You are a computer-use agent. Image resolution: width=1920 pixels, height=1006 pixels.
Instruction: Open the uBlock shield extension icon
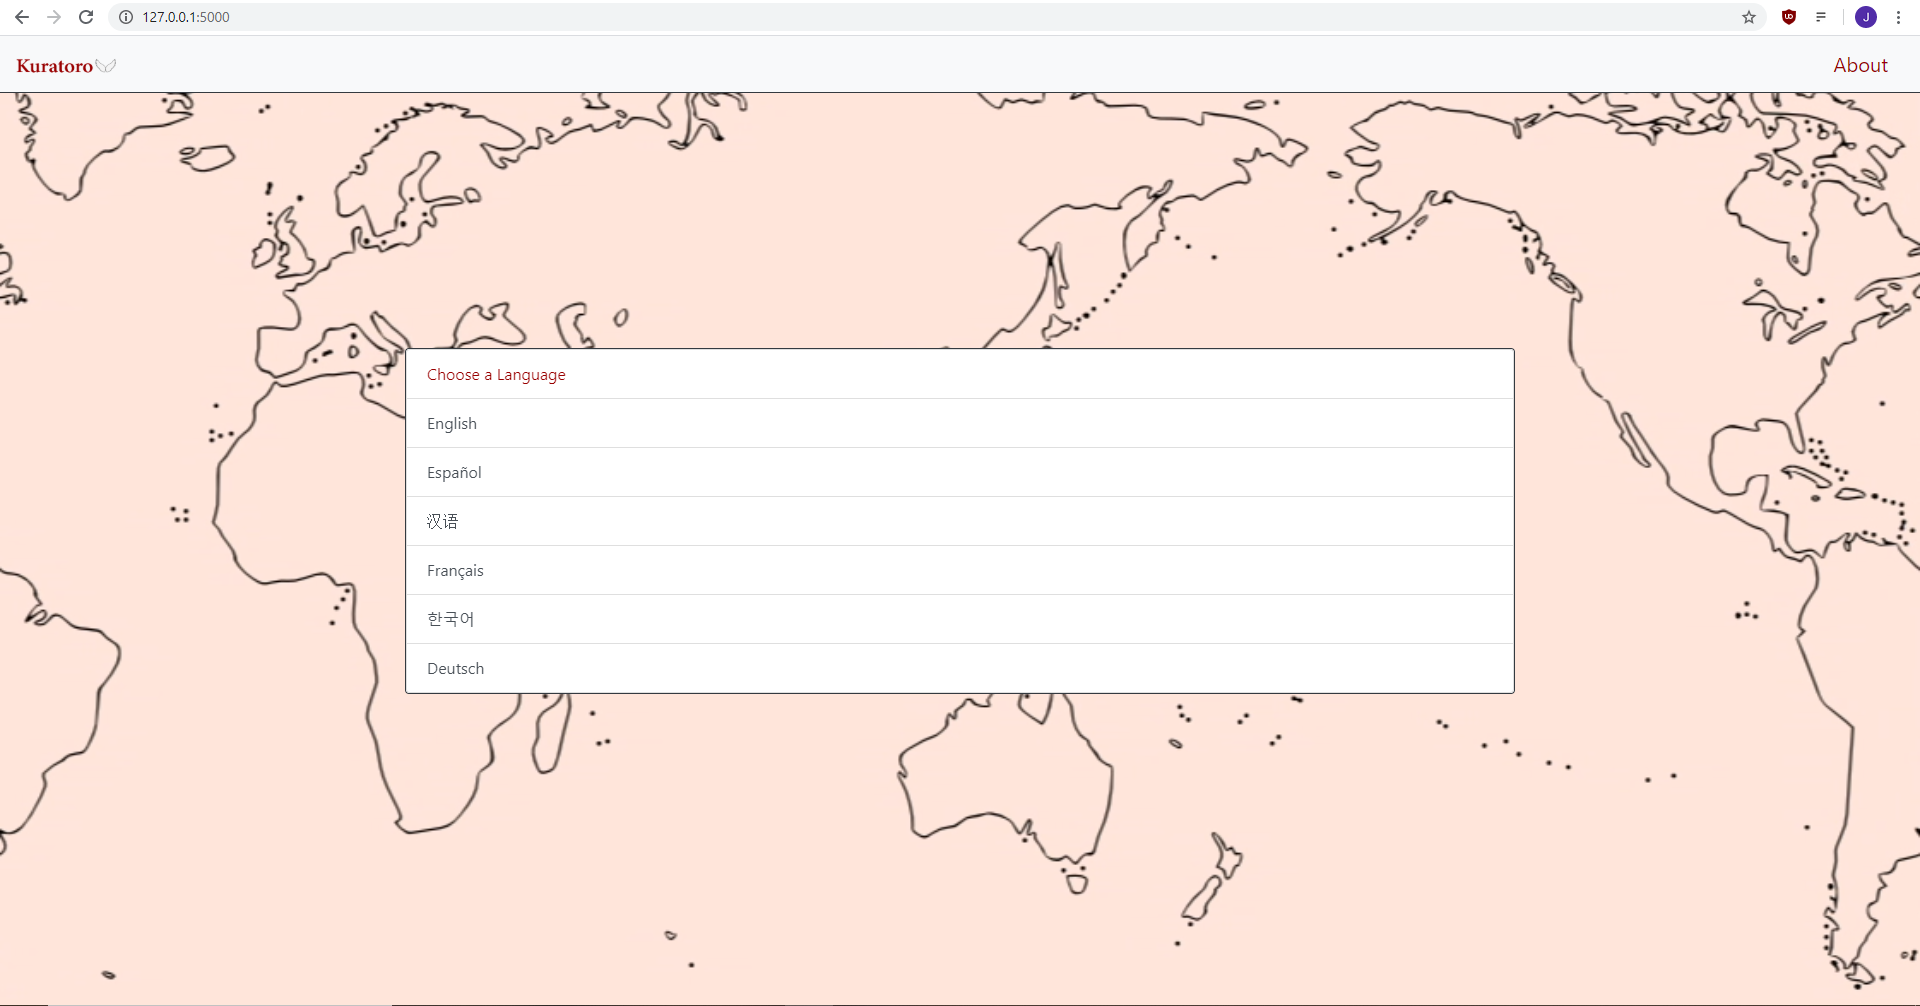pyautogui.click(x=1789, y=17)
